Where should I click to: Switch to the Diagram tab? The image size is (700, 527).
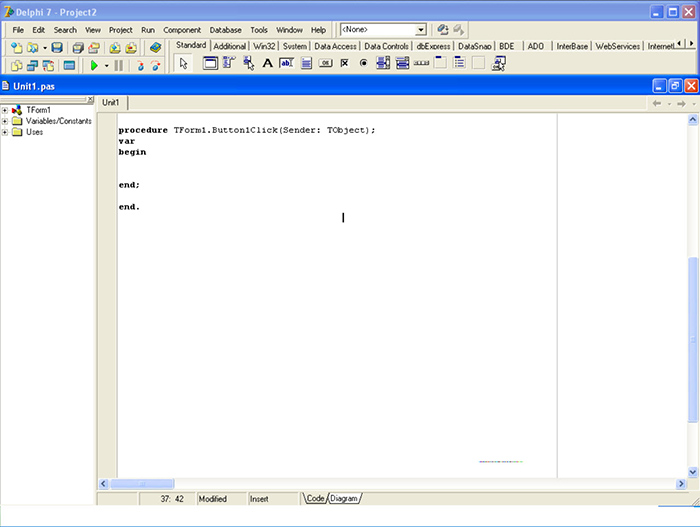pyautogui.click(x=344, y=498)
